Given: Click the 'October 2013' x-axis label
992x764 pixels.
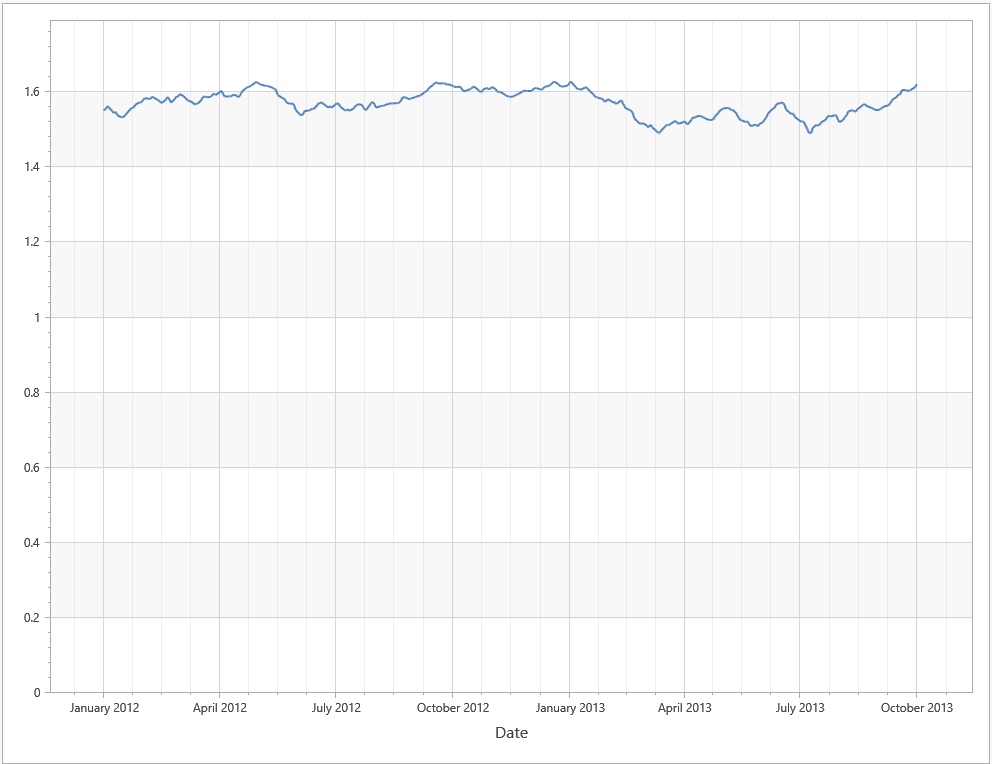Looking at the screenshot, I should pos(917,708).
